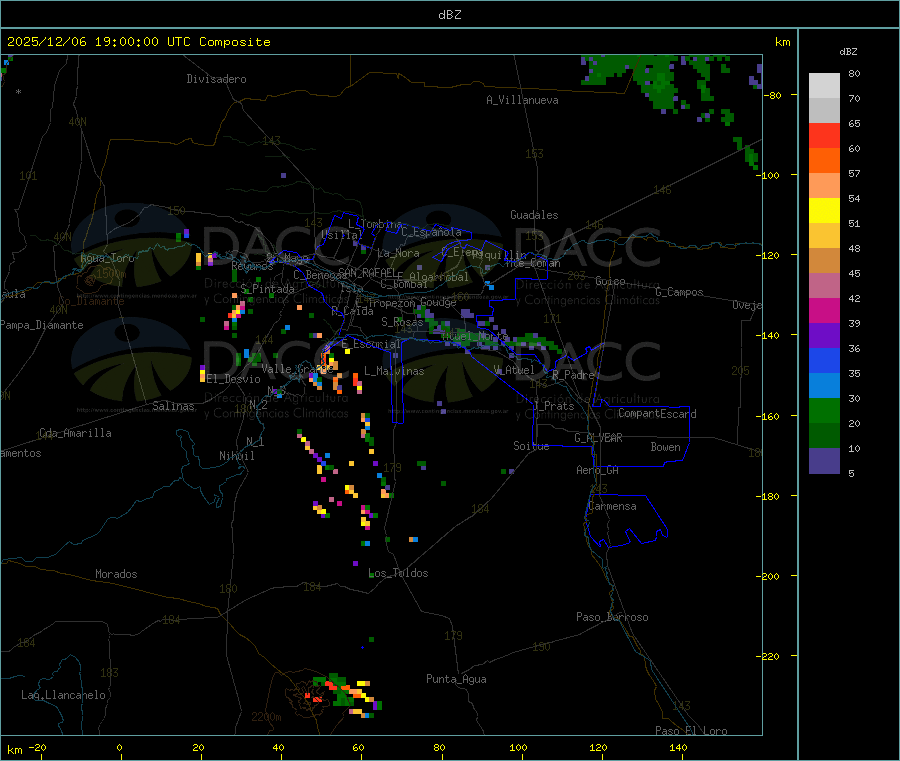Image resolution: width=900 pixels, height=761 pixels.
Task: Select the light gray 70–80 dBZ legend swatch
Action: [x=824, y=86]
